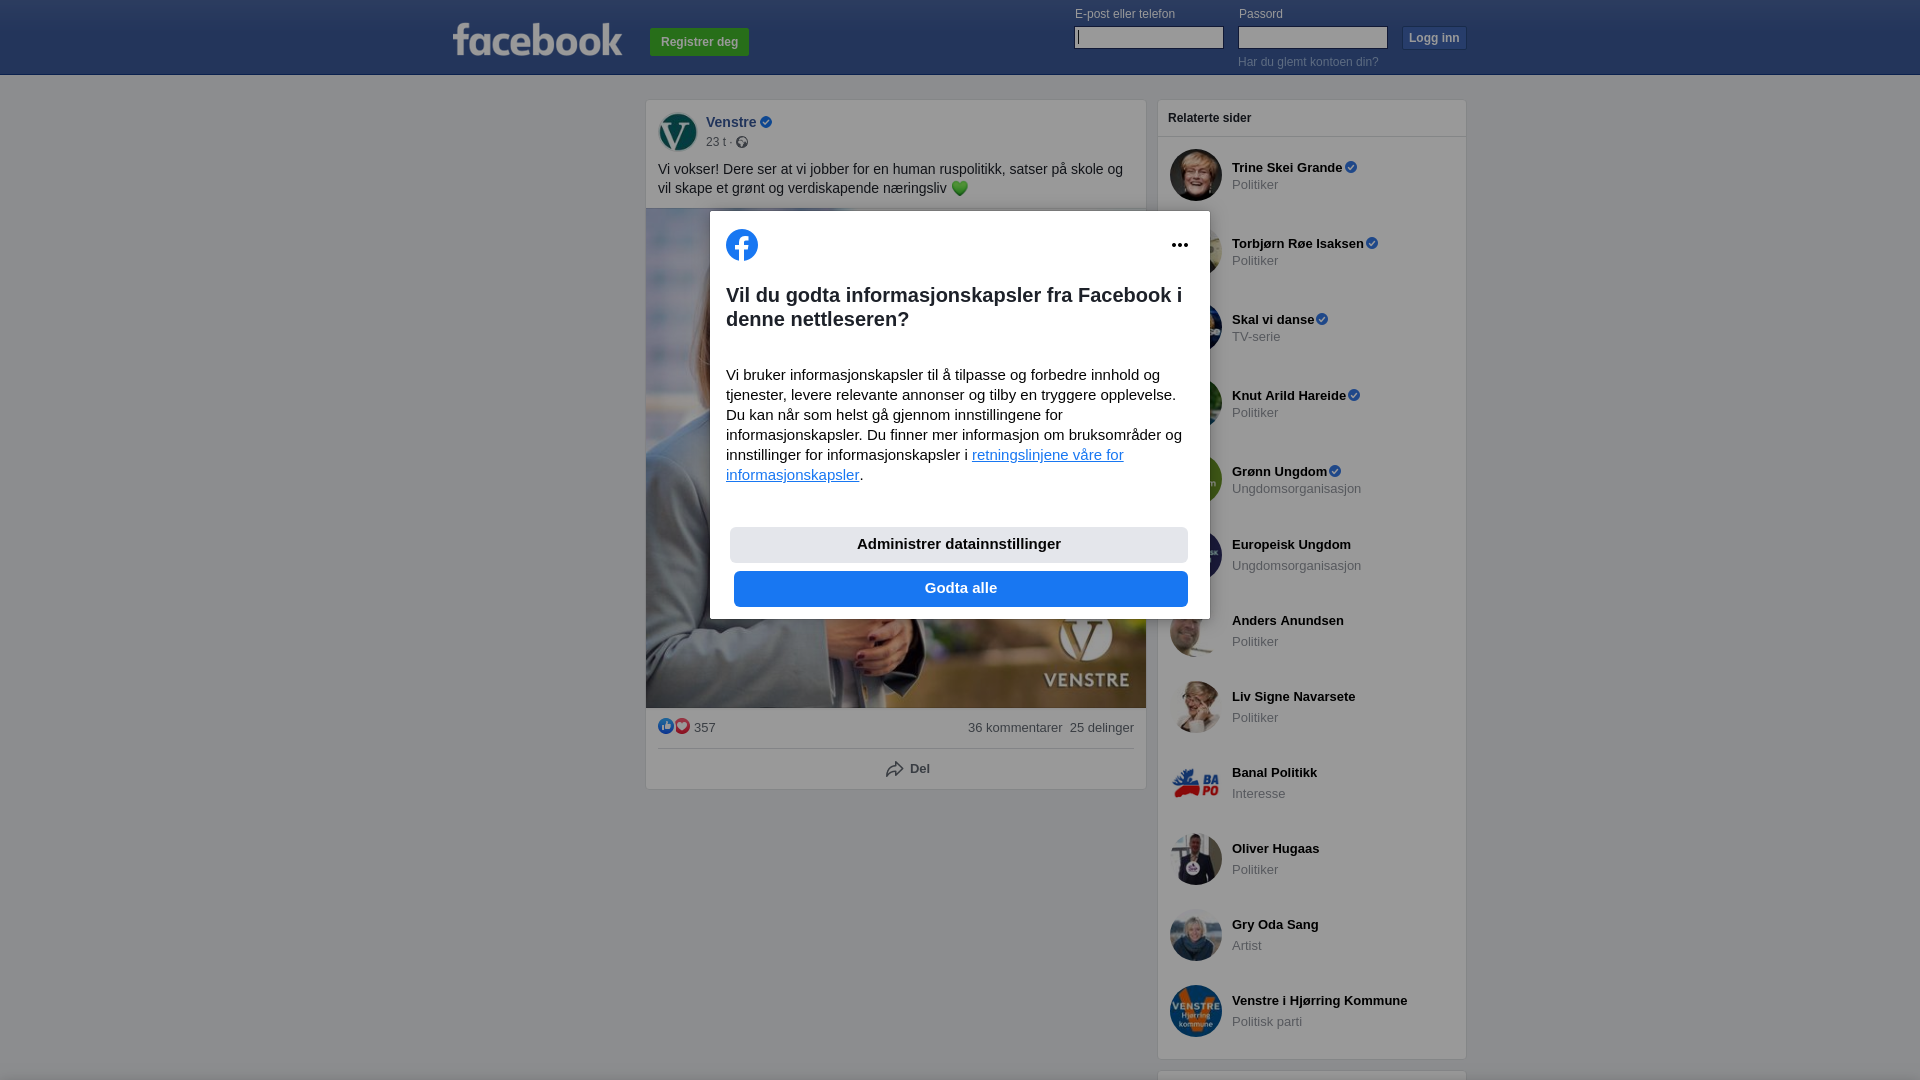Open Trine Skei Grande profile picture
This screenshot has width=1920, height=1080.
click(x=1196, y=175)
